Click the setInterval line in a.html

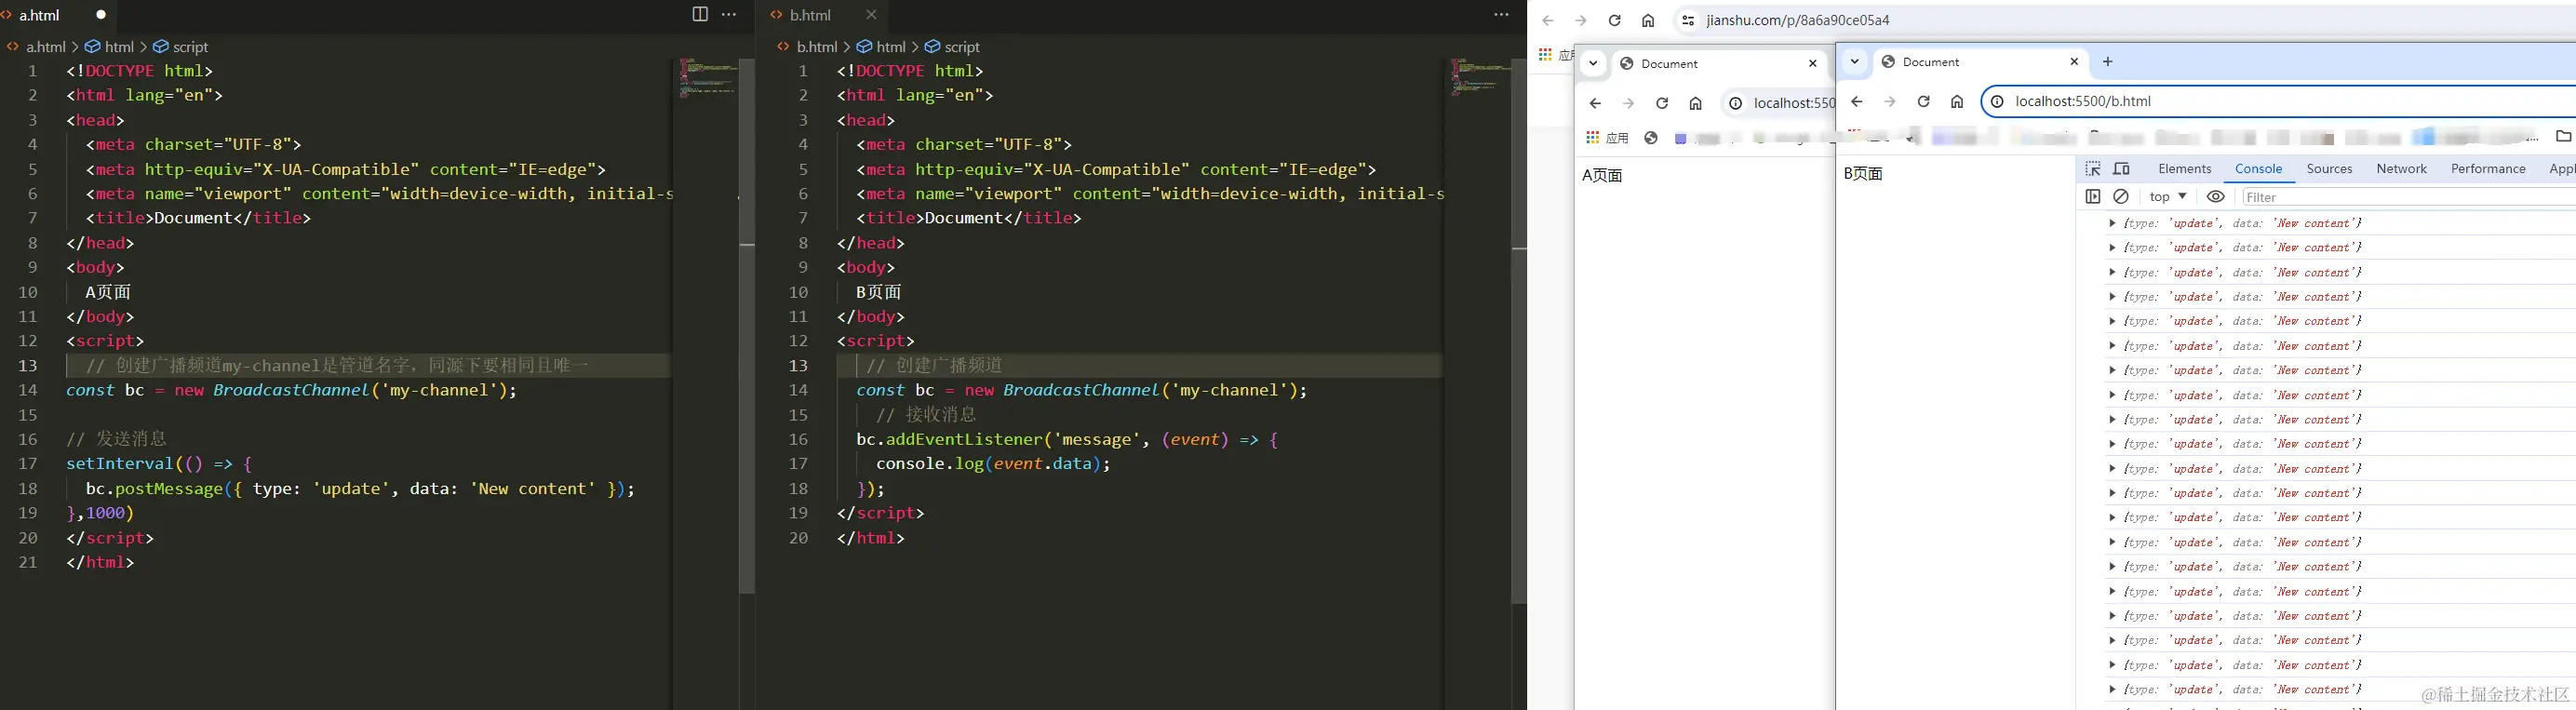point(159,464)
